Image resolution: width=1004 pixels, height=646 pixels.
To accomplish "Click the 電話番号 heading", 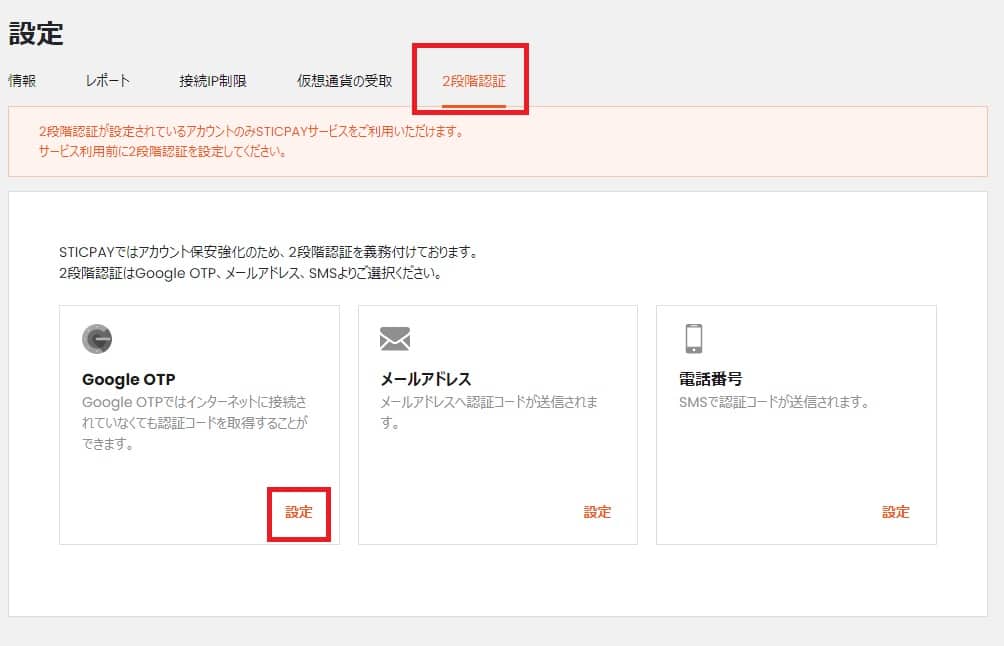I will pyautogui.click(x=711, y=379).
